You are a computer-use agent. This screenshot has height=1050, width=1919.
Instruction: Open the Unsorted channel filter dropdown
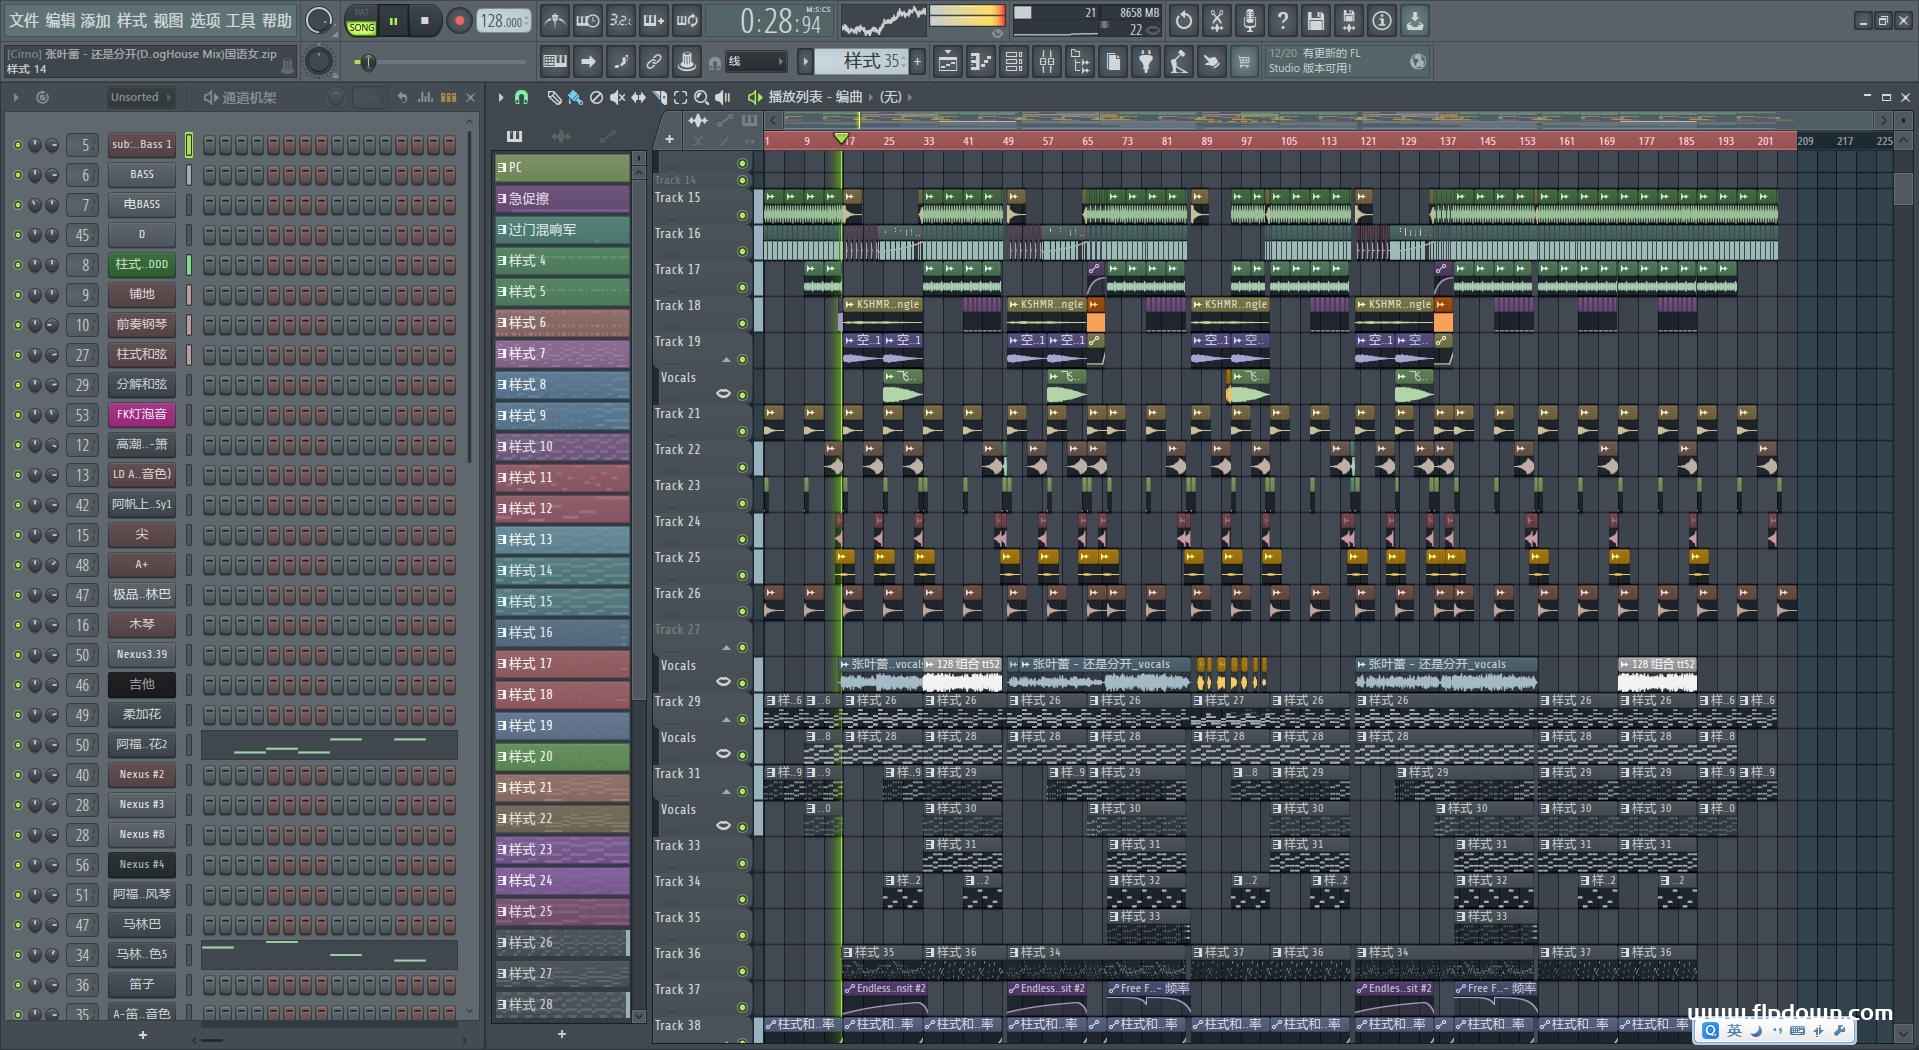(x=140, y=97)
